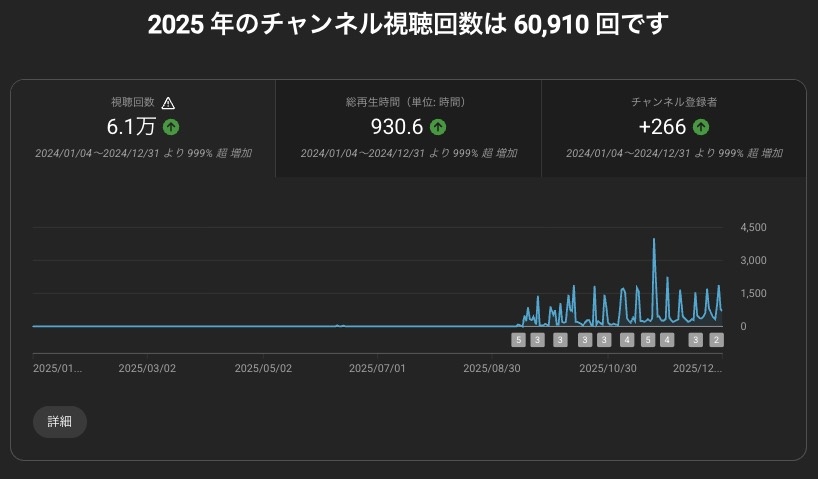Open the rightmost marker labeled 4
This screenshot has height=479, width=818.
click(667, 340)
